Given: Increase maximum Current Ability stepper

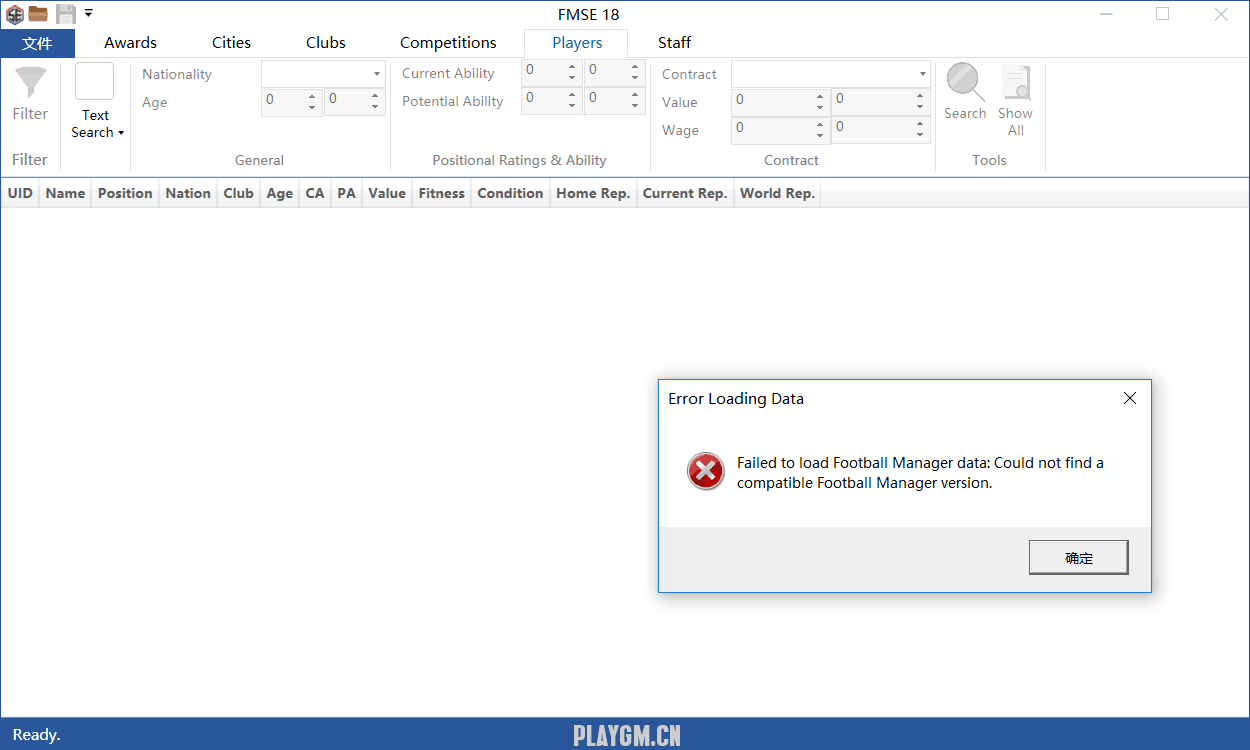Looking at the screenshot, I should click(x=635, y=67).
